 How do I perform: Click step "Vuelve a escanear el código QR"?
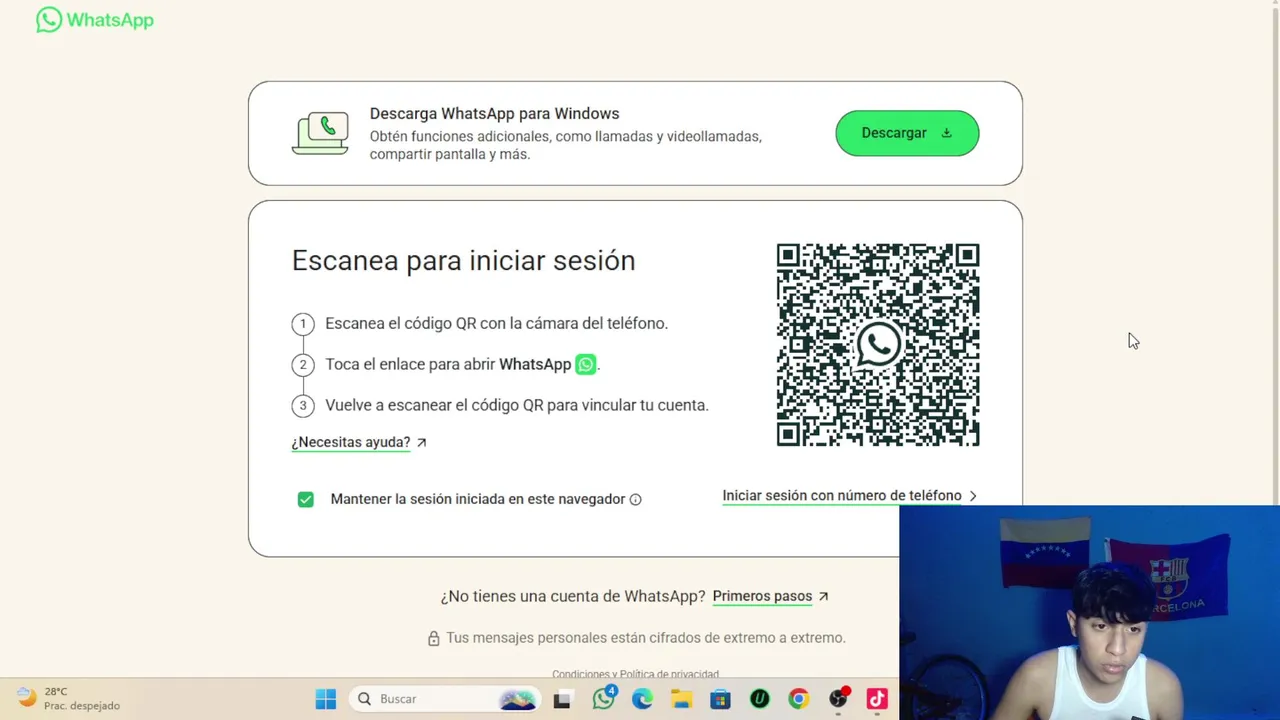tap(517, 405)
